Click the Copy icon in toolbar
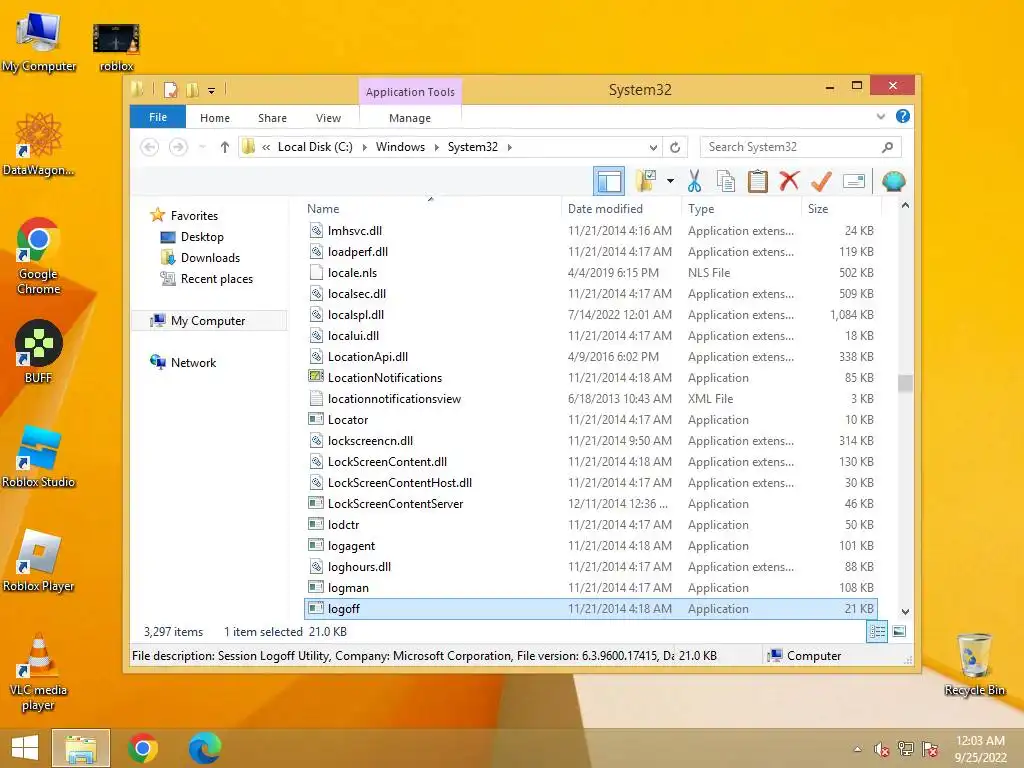 click(726, 182)
